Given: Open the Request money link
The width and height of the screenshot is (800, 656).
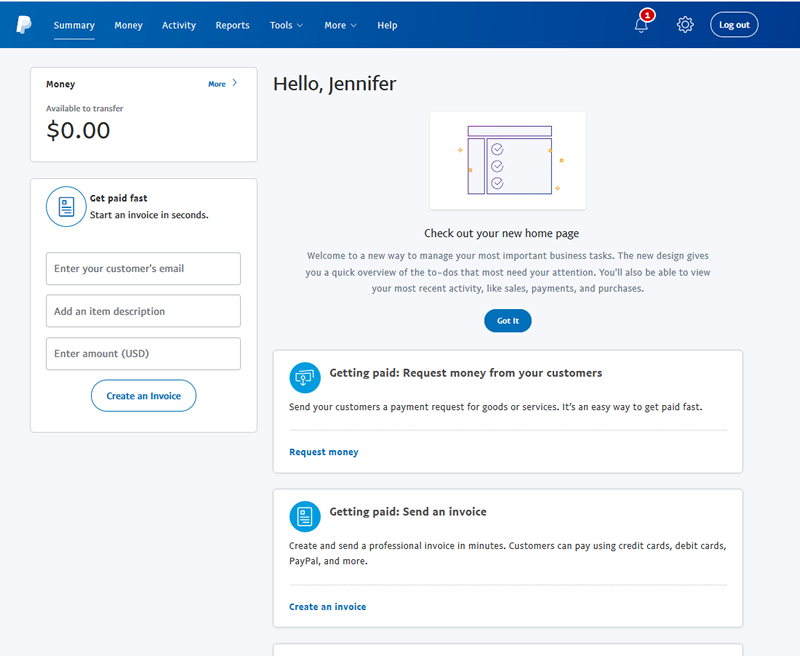Looking at the screenshot, I should (x=323, y=452).
